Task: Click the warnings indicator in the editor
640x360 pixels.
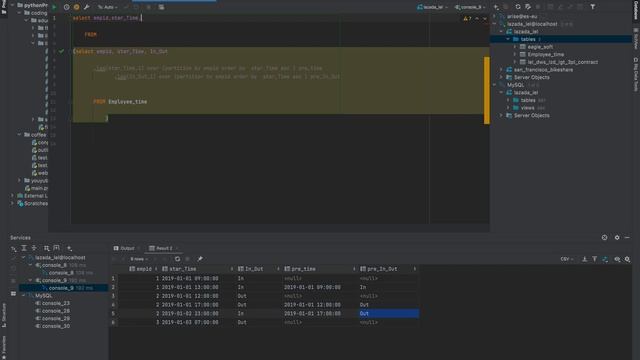Action: click(467, 18)
